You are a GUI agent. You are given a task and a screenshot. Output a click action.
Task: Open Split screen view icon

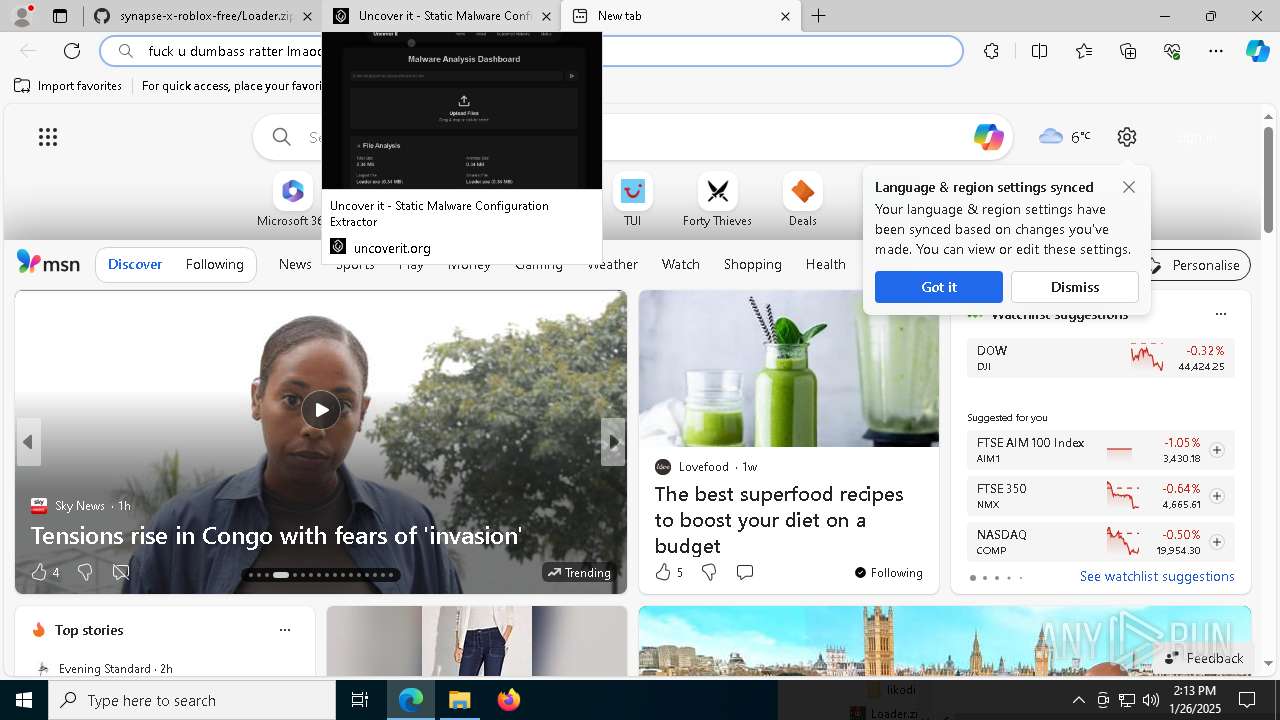(x=1039, y=51)
